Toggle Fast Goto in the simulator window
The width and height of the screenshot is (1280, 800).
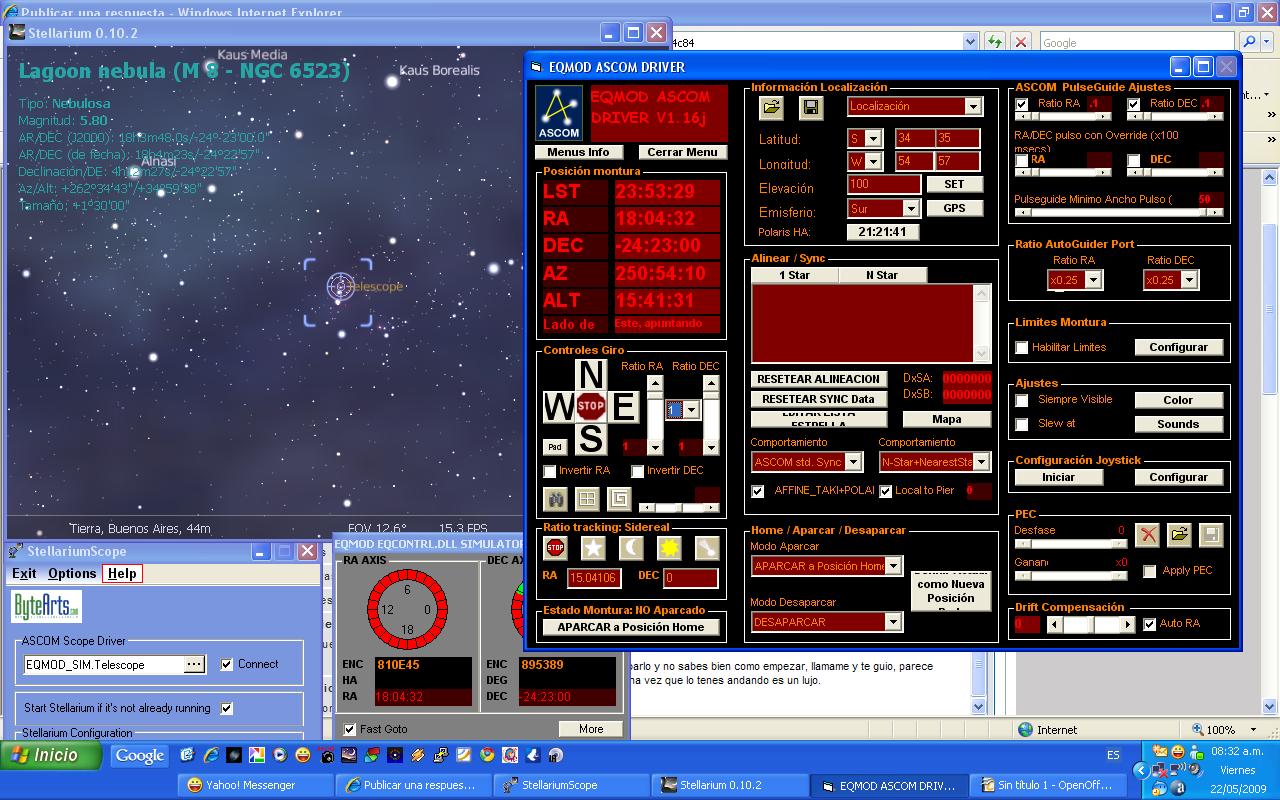(349, 729)
